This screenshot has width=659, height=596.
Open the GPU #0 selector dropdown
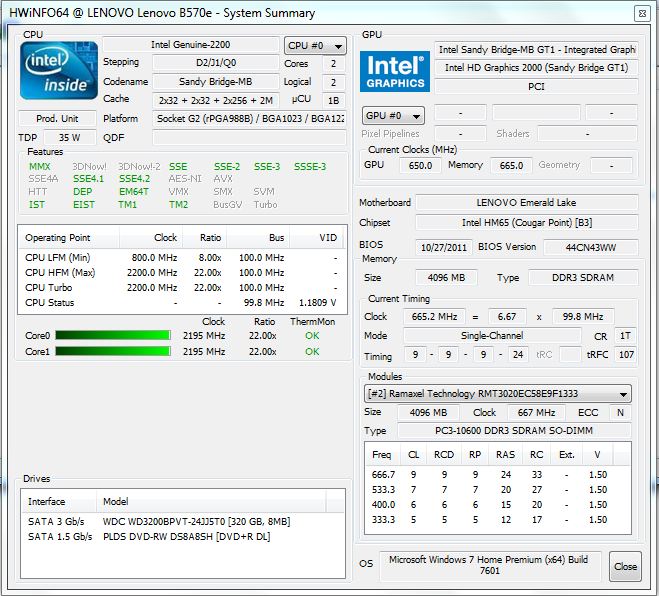(393, 116)
